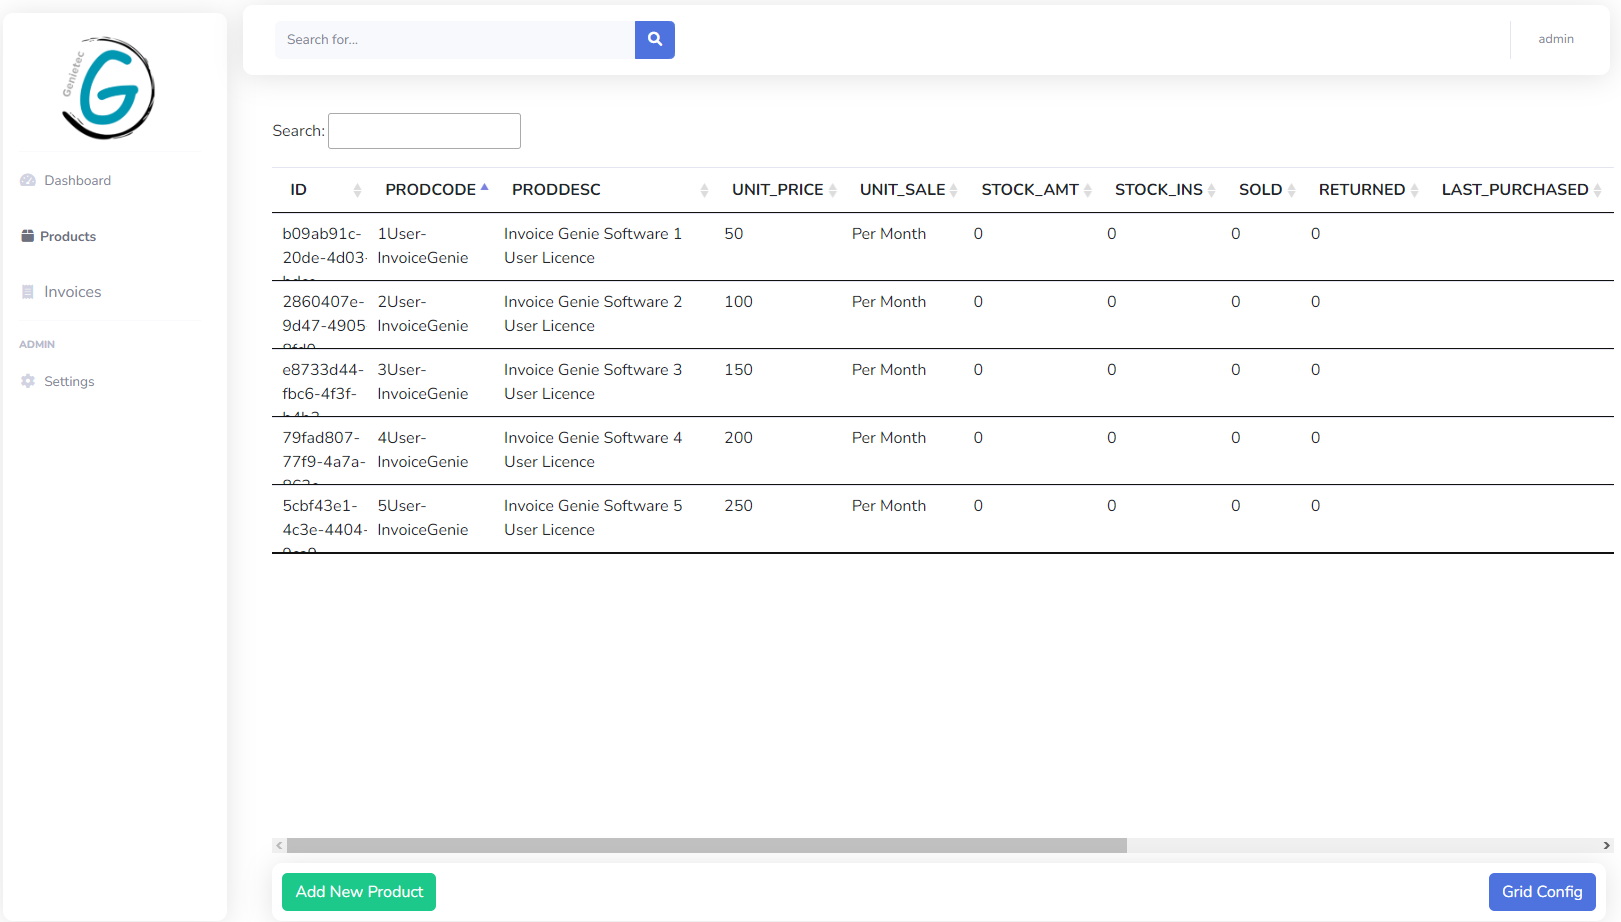Click the UNIT_SALE column header text
1621x922 pixels.
pos(903,190)
